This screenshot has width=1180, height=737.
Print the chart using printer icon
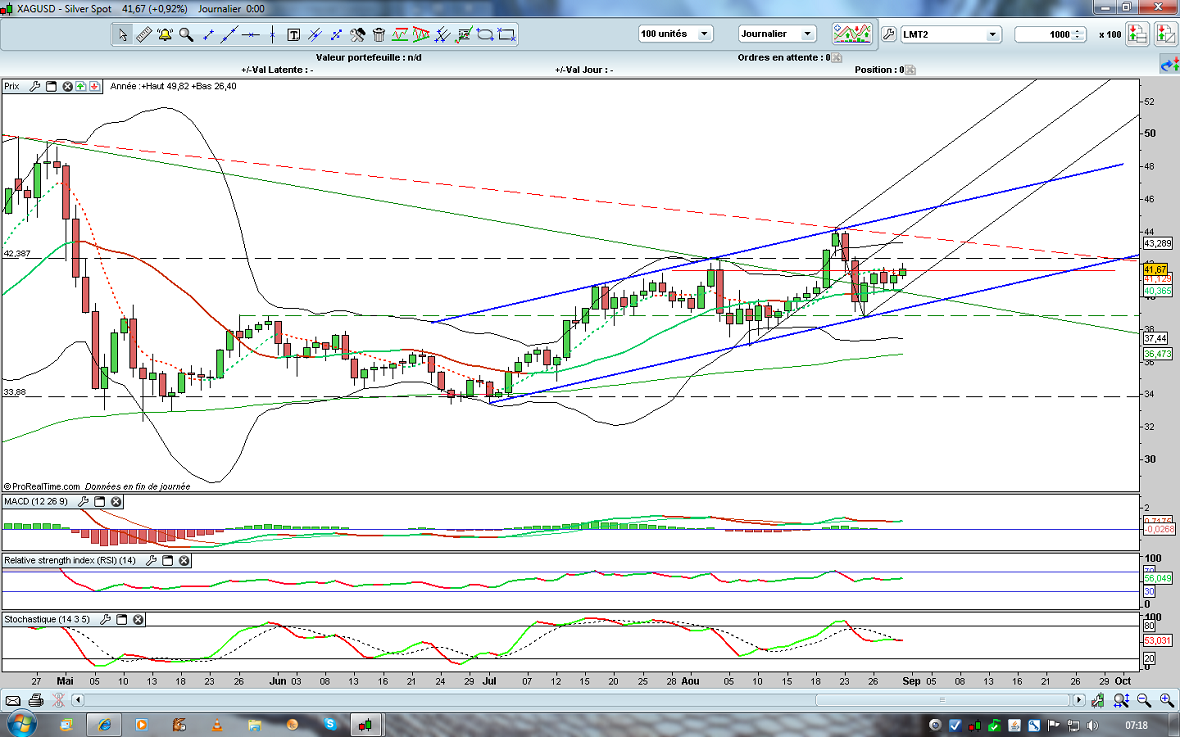36,700
